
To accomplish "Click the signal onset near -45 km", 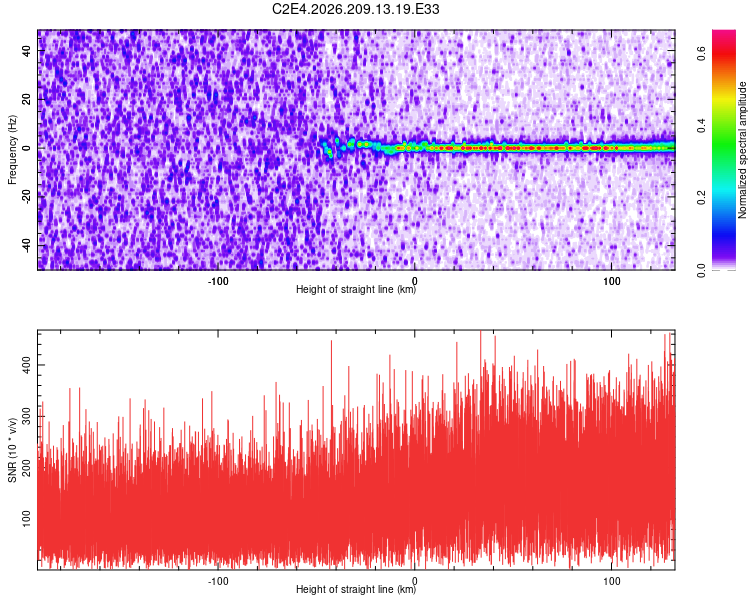I will click(328, 148).
